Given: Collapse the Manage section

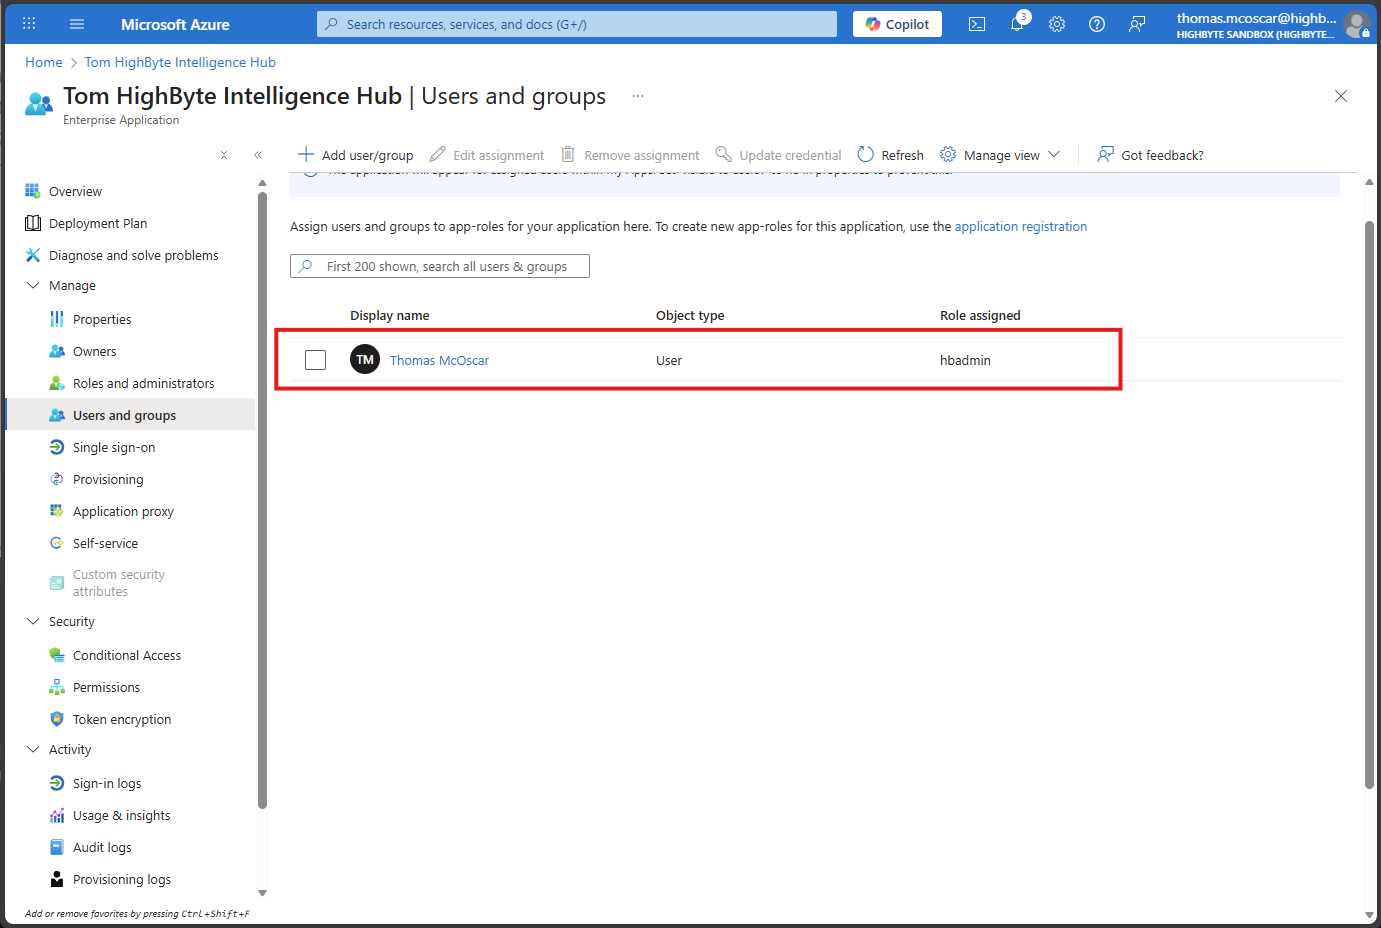Looking at the screenshot, I should coord(33,286).
